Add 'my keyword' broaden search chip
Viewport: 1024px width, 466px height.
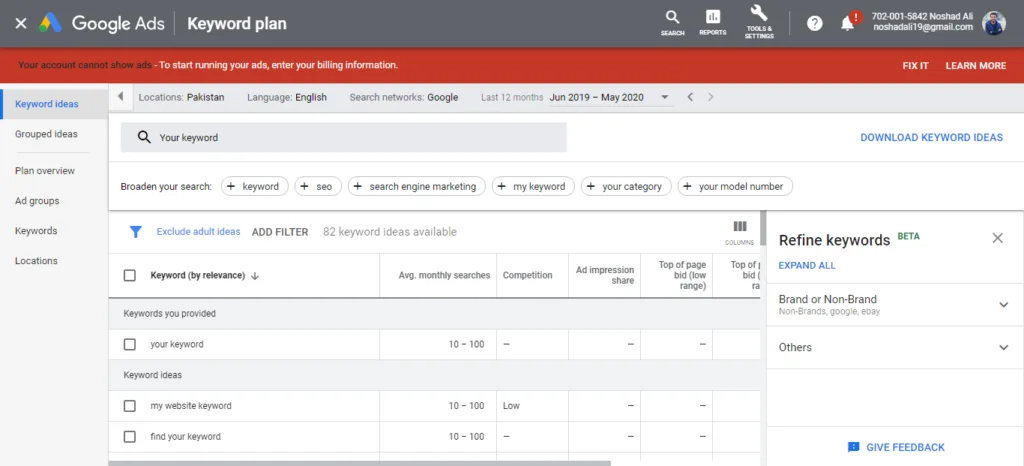point(533,186)
